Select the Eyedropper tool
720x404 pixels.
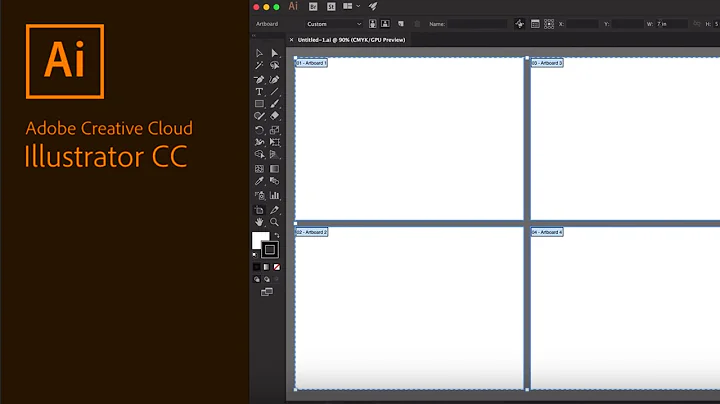(259, 181)
